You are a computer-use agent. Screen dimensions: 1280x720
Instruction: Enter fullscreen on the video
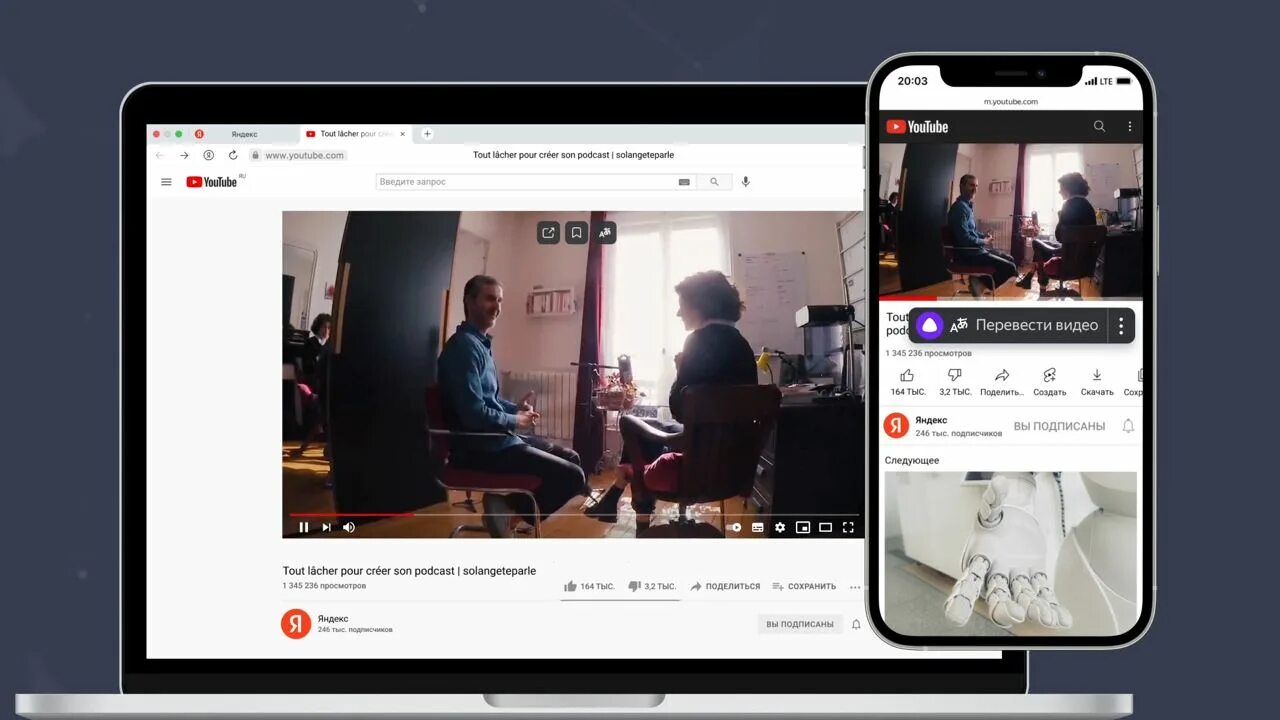848,527
